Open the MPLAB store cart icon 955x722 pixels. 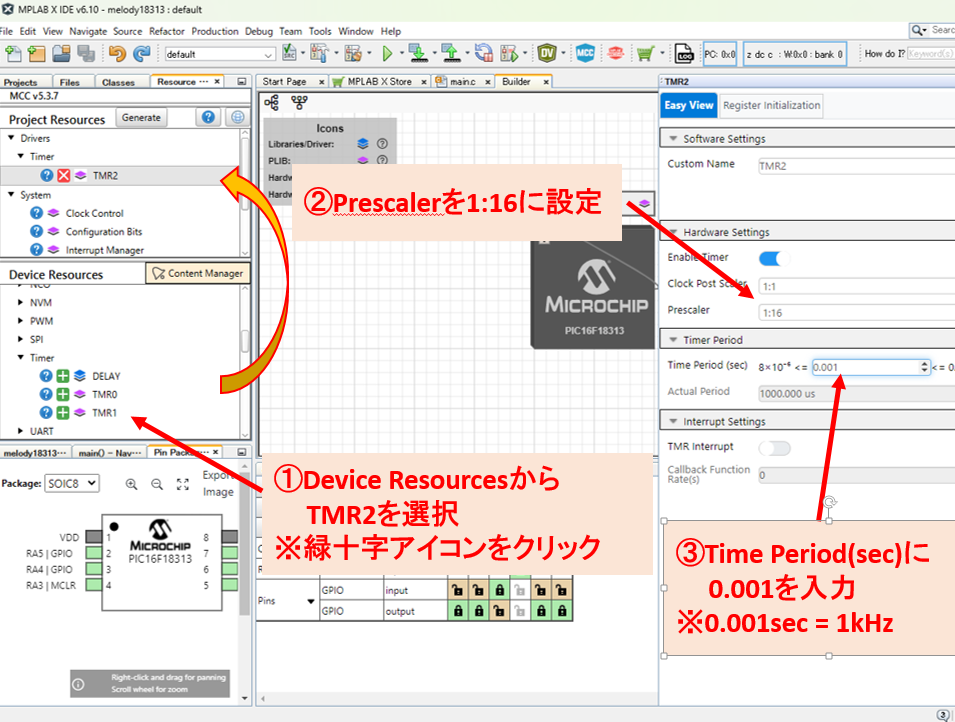pos(646,53)
